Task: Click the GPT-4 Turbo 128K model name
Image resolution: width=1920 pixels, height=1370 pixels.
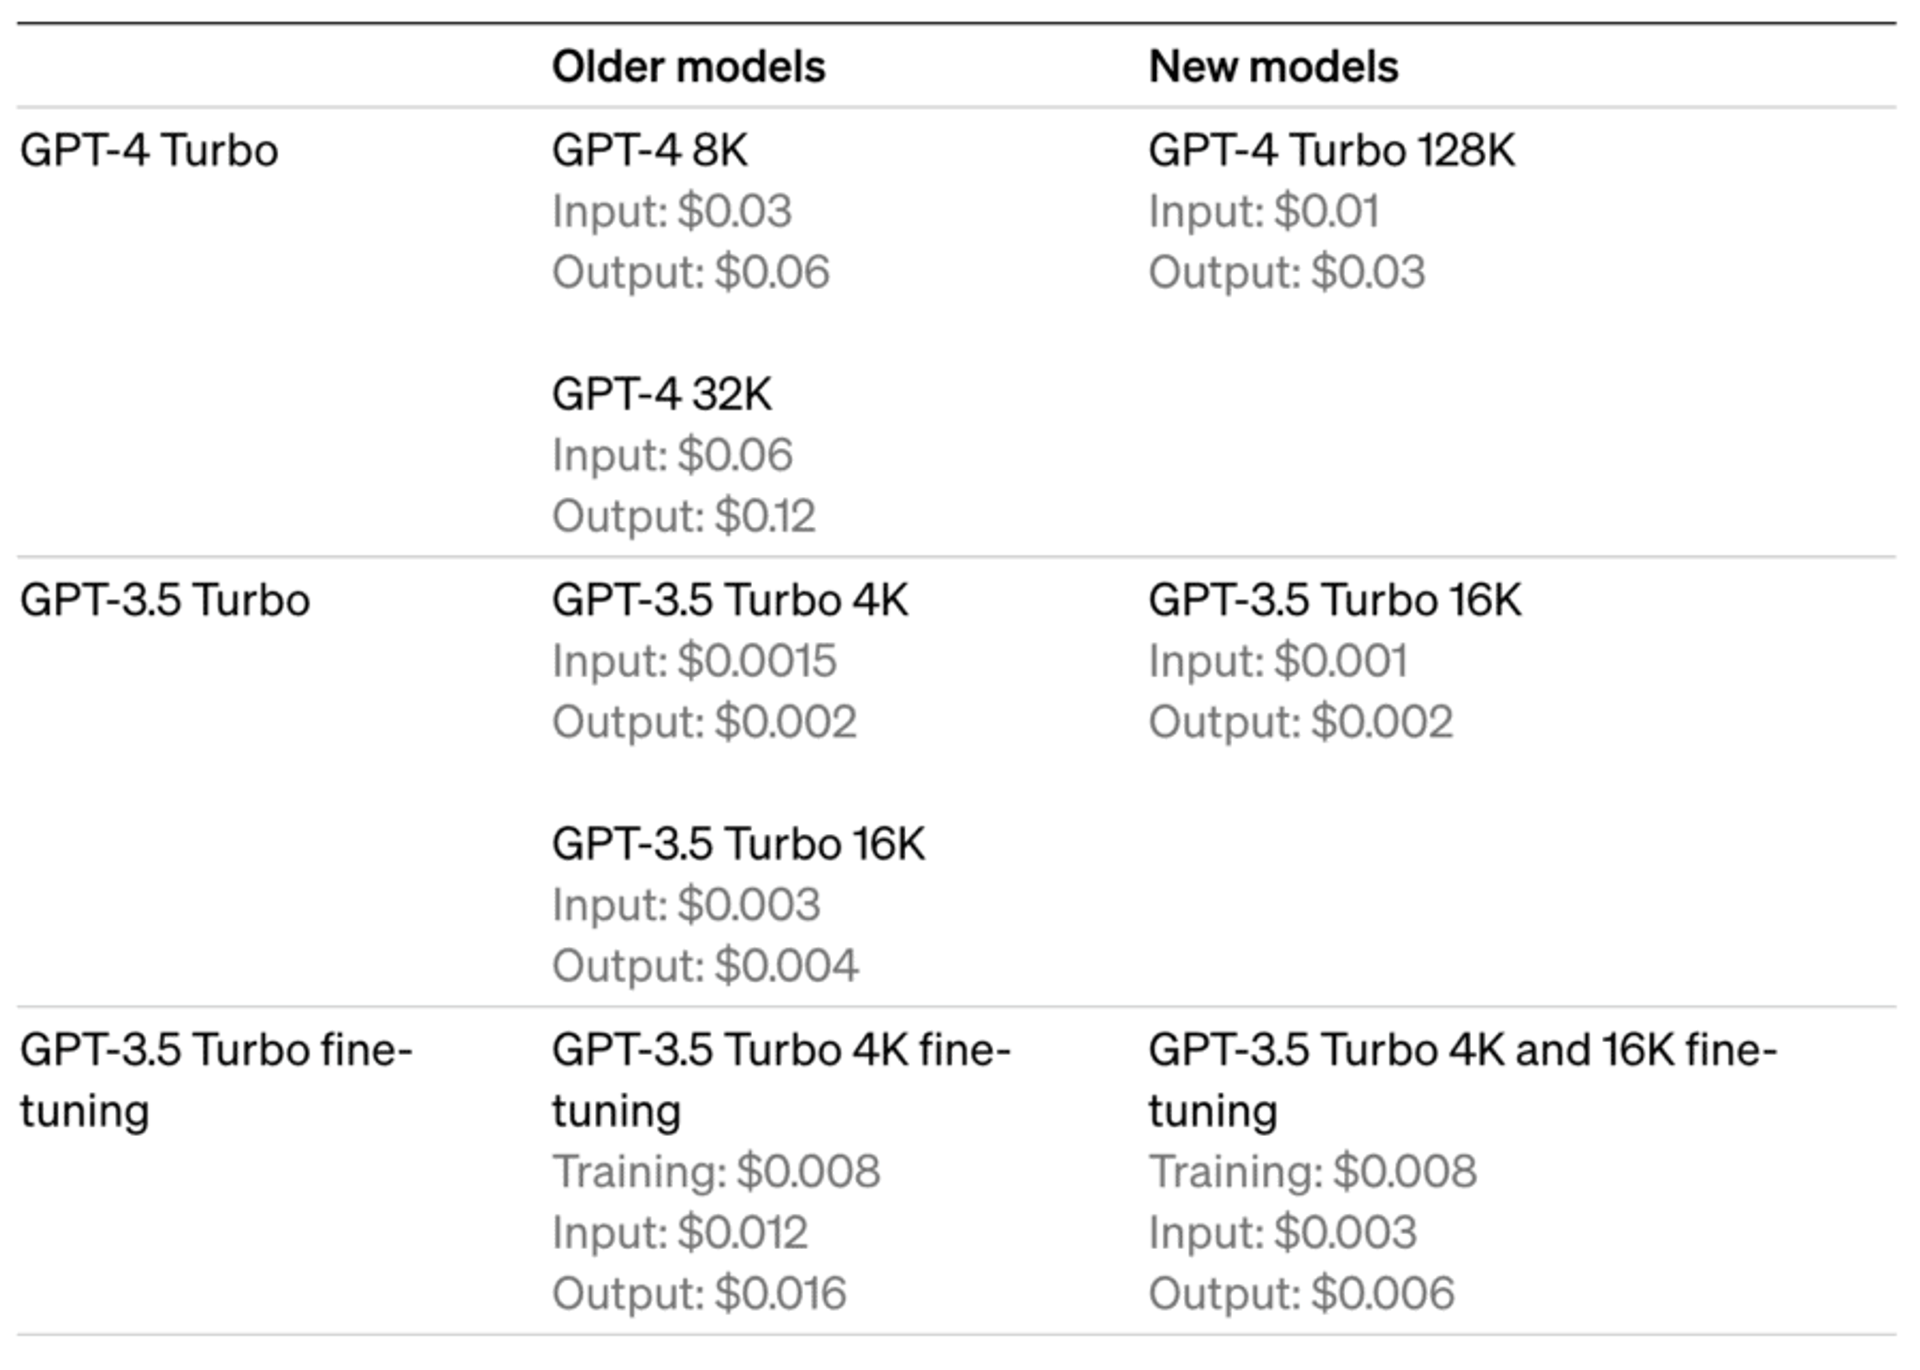Action: (x=1331, y=151)
